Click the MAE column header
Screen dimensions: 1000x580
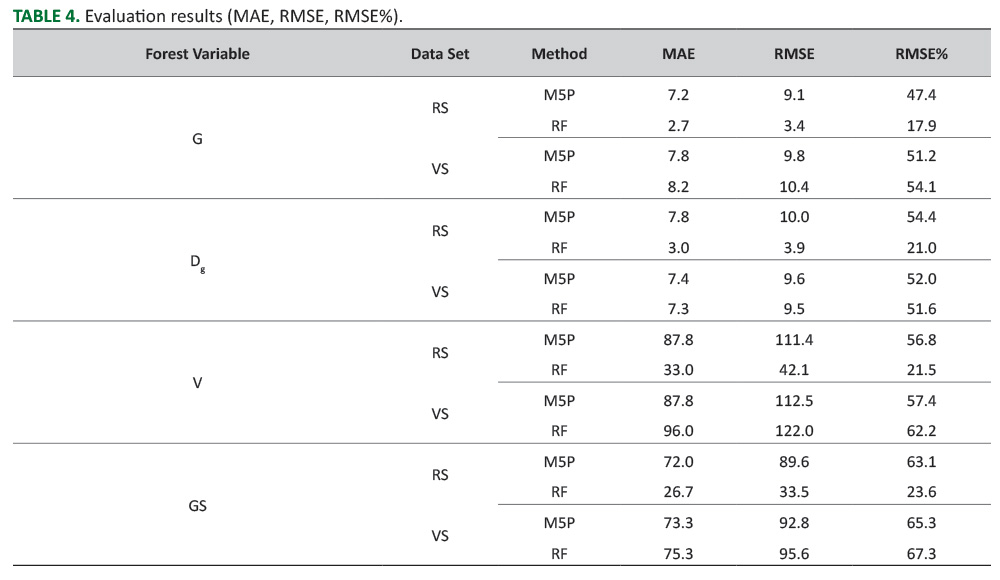coord(678,54)
